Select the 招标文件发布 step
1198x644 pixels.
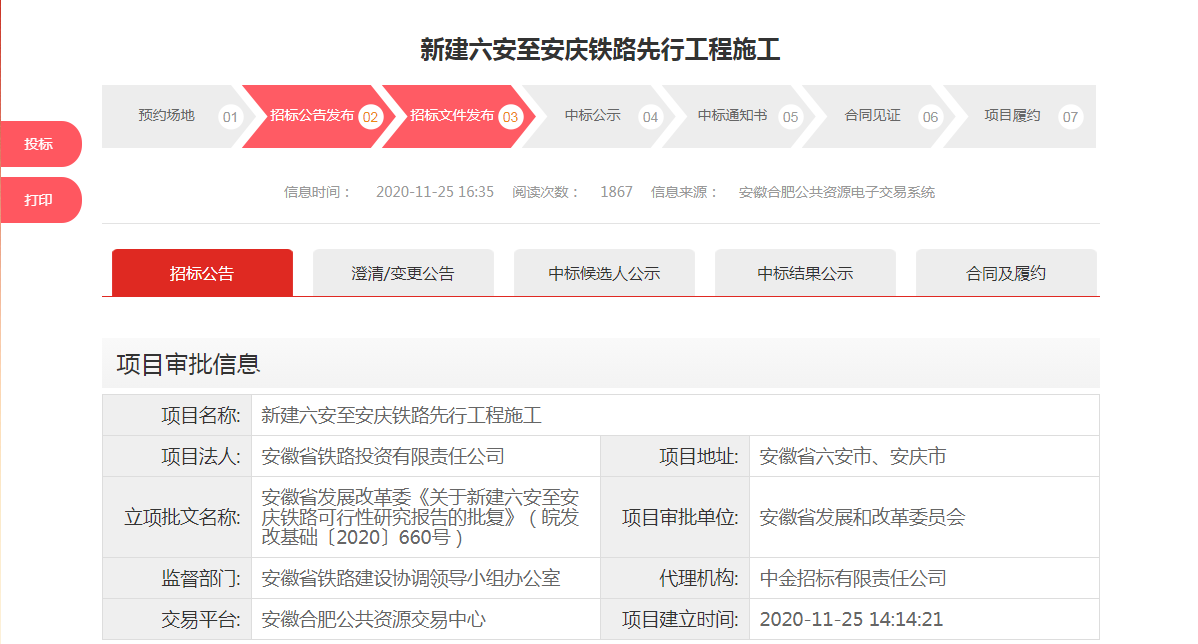(x=451, y=116)
